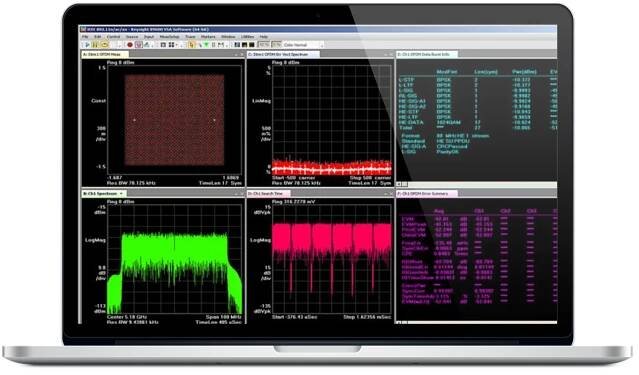Click the grid trace layout icon
The width and height of the screenshot is (639, 375).
[x=172, y=45]
